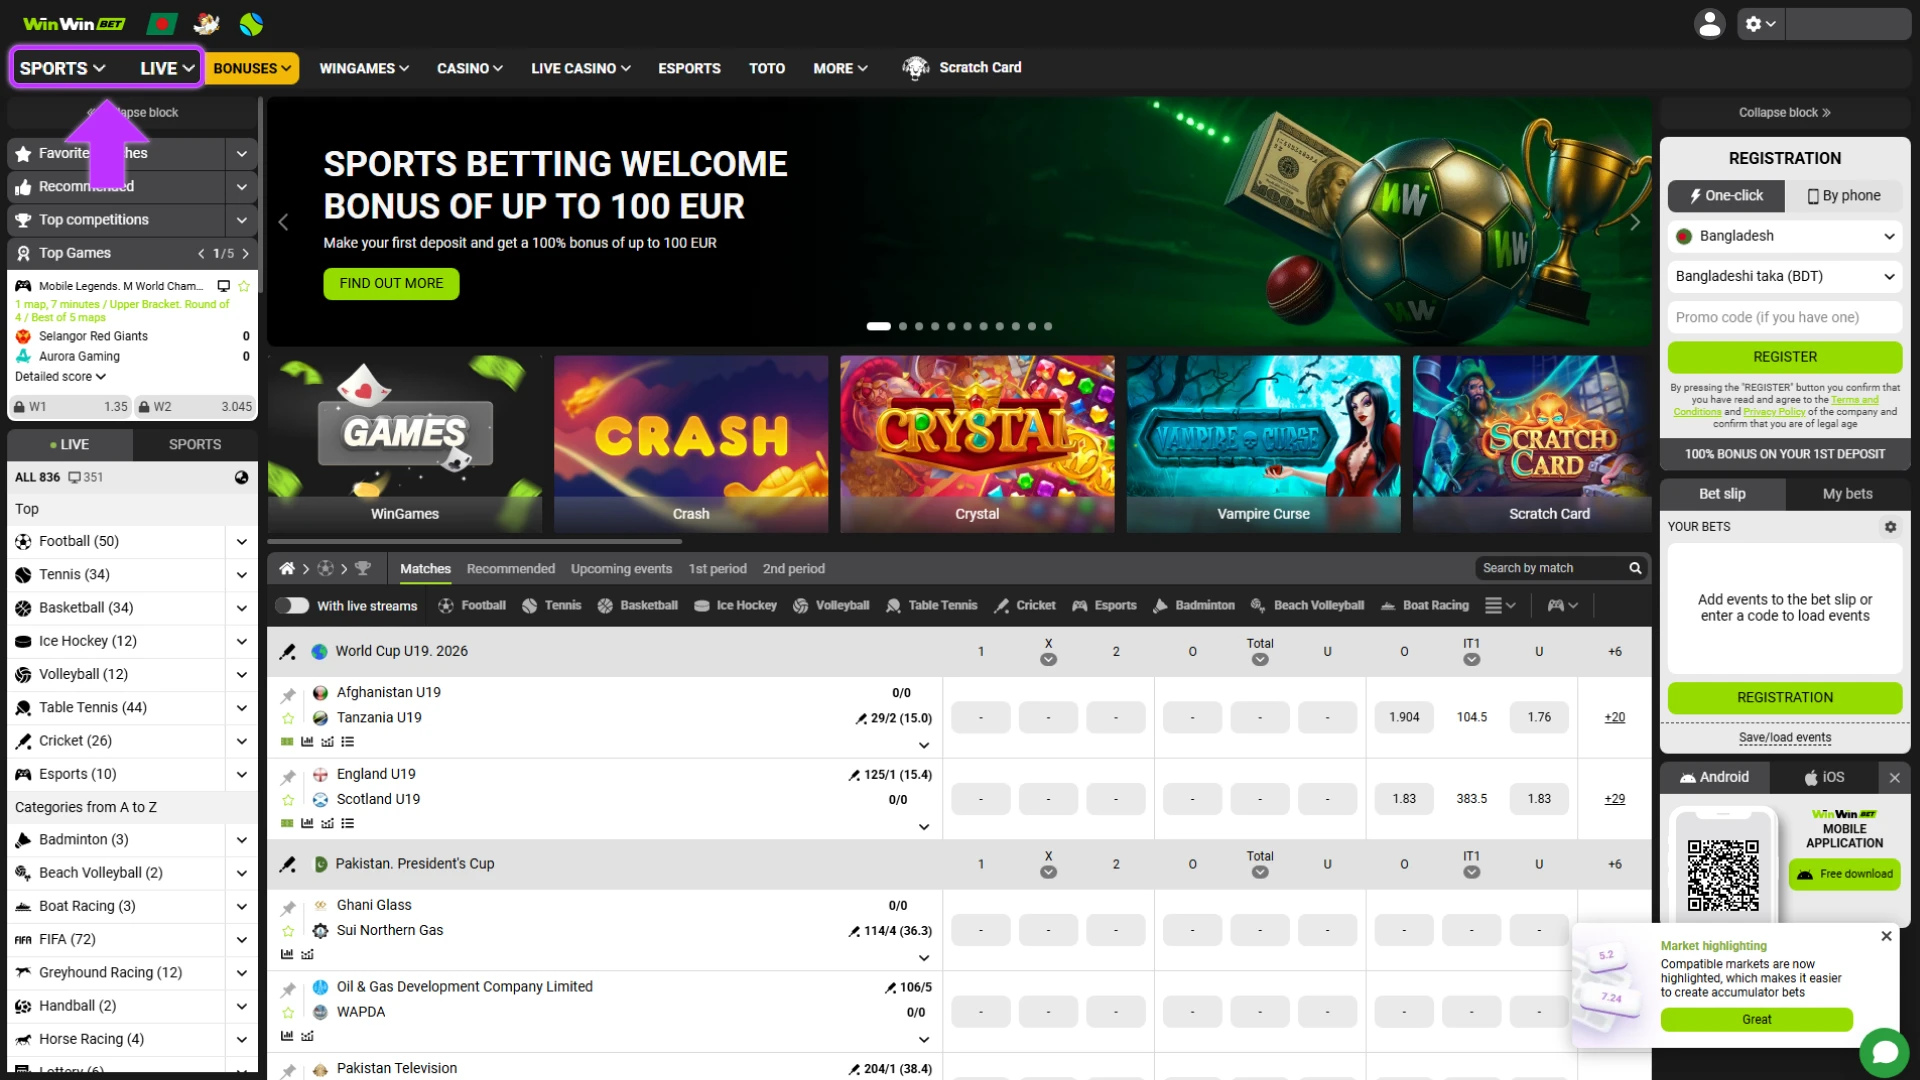1920x1080 pixels.
Task: Expand the Football category in sidebar
Action: pyautogui.click(x=241, y=541)
